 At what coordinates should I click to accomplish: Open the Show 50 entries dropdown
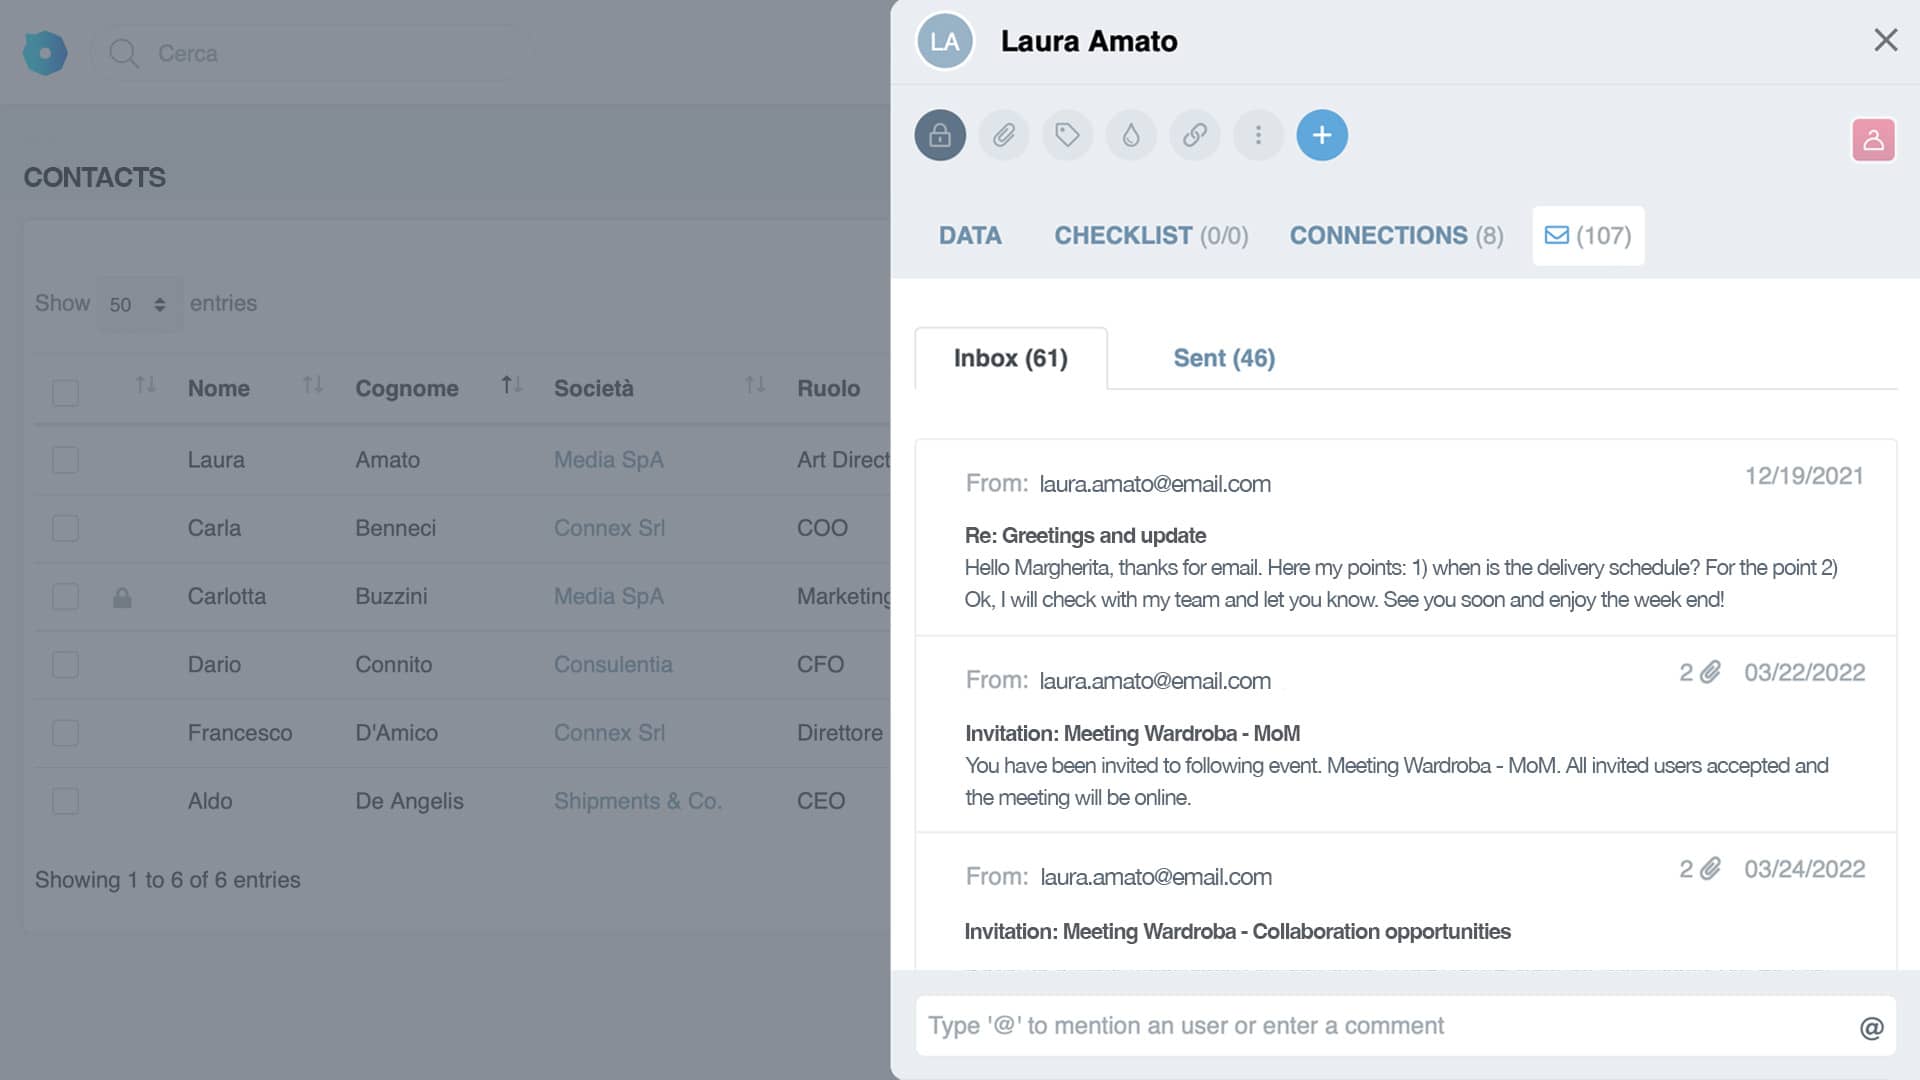click(138, 304)
